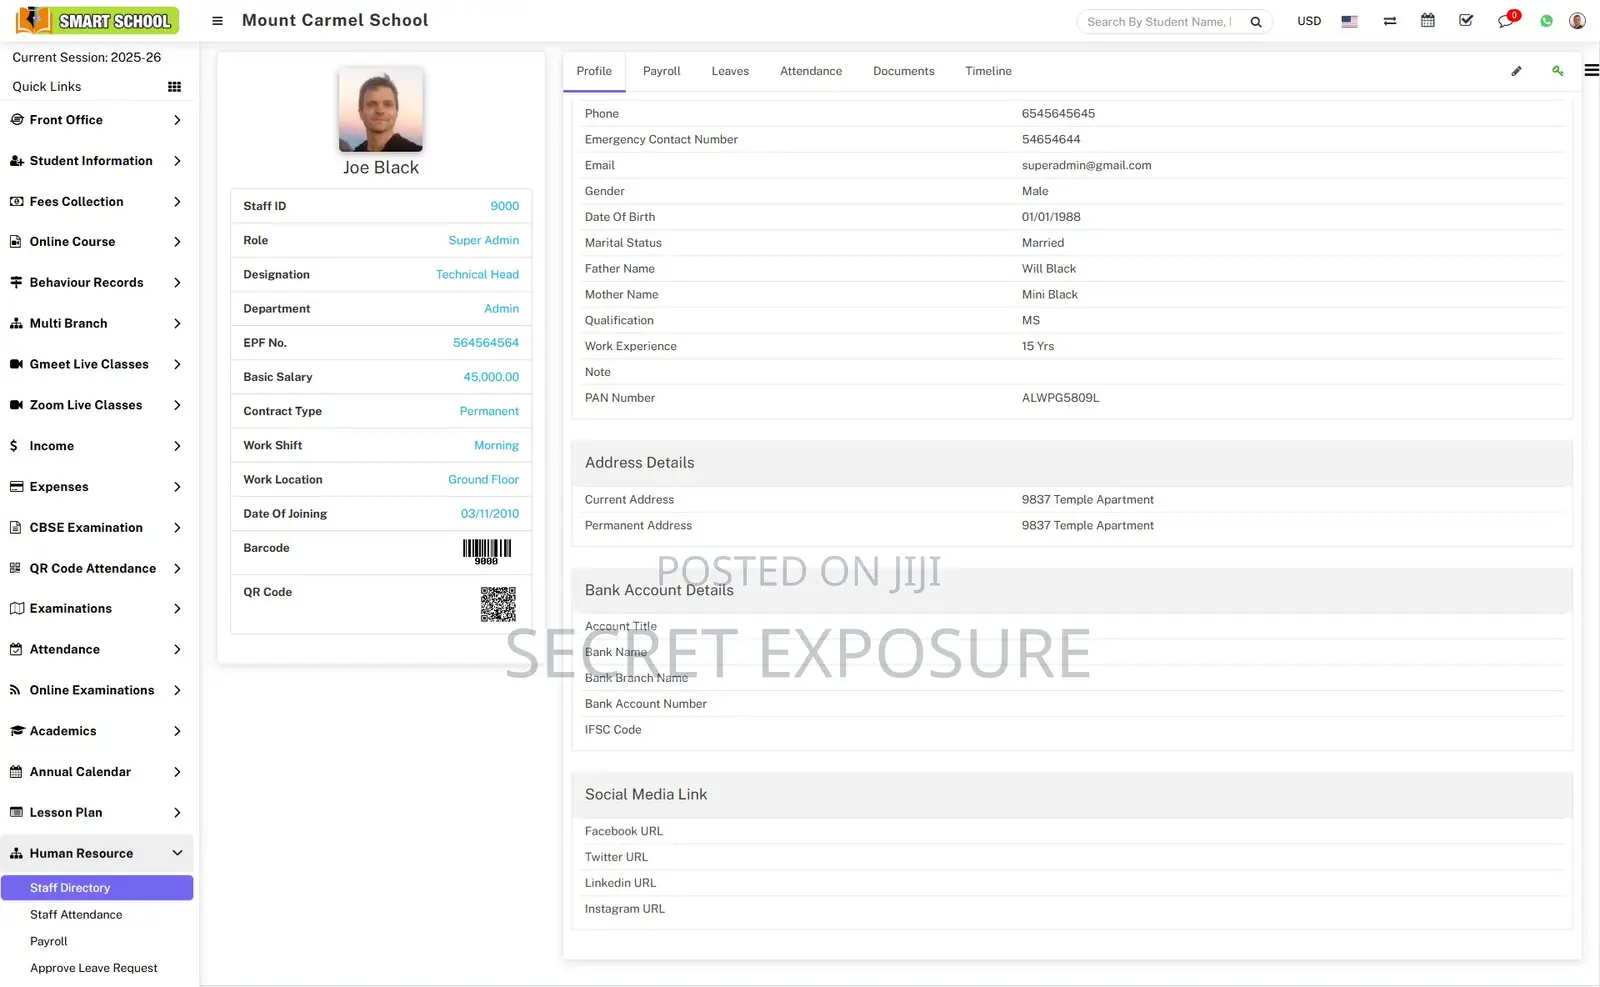Viewport: 1600px width, 987px height.
Task: Switch to the Attendance tab
Action: 811,71
